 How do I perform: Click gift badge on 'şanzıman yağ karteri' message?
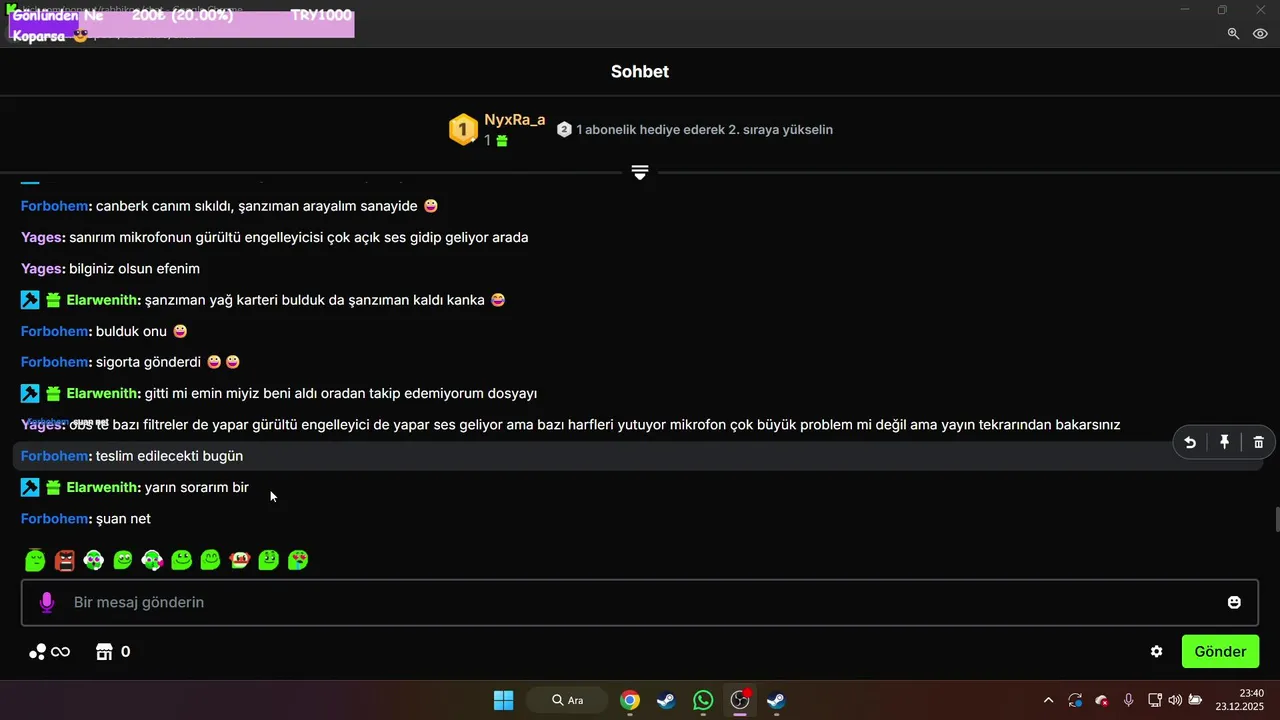point(54,300)
